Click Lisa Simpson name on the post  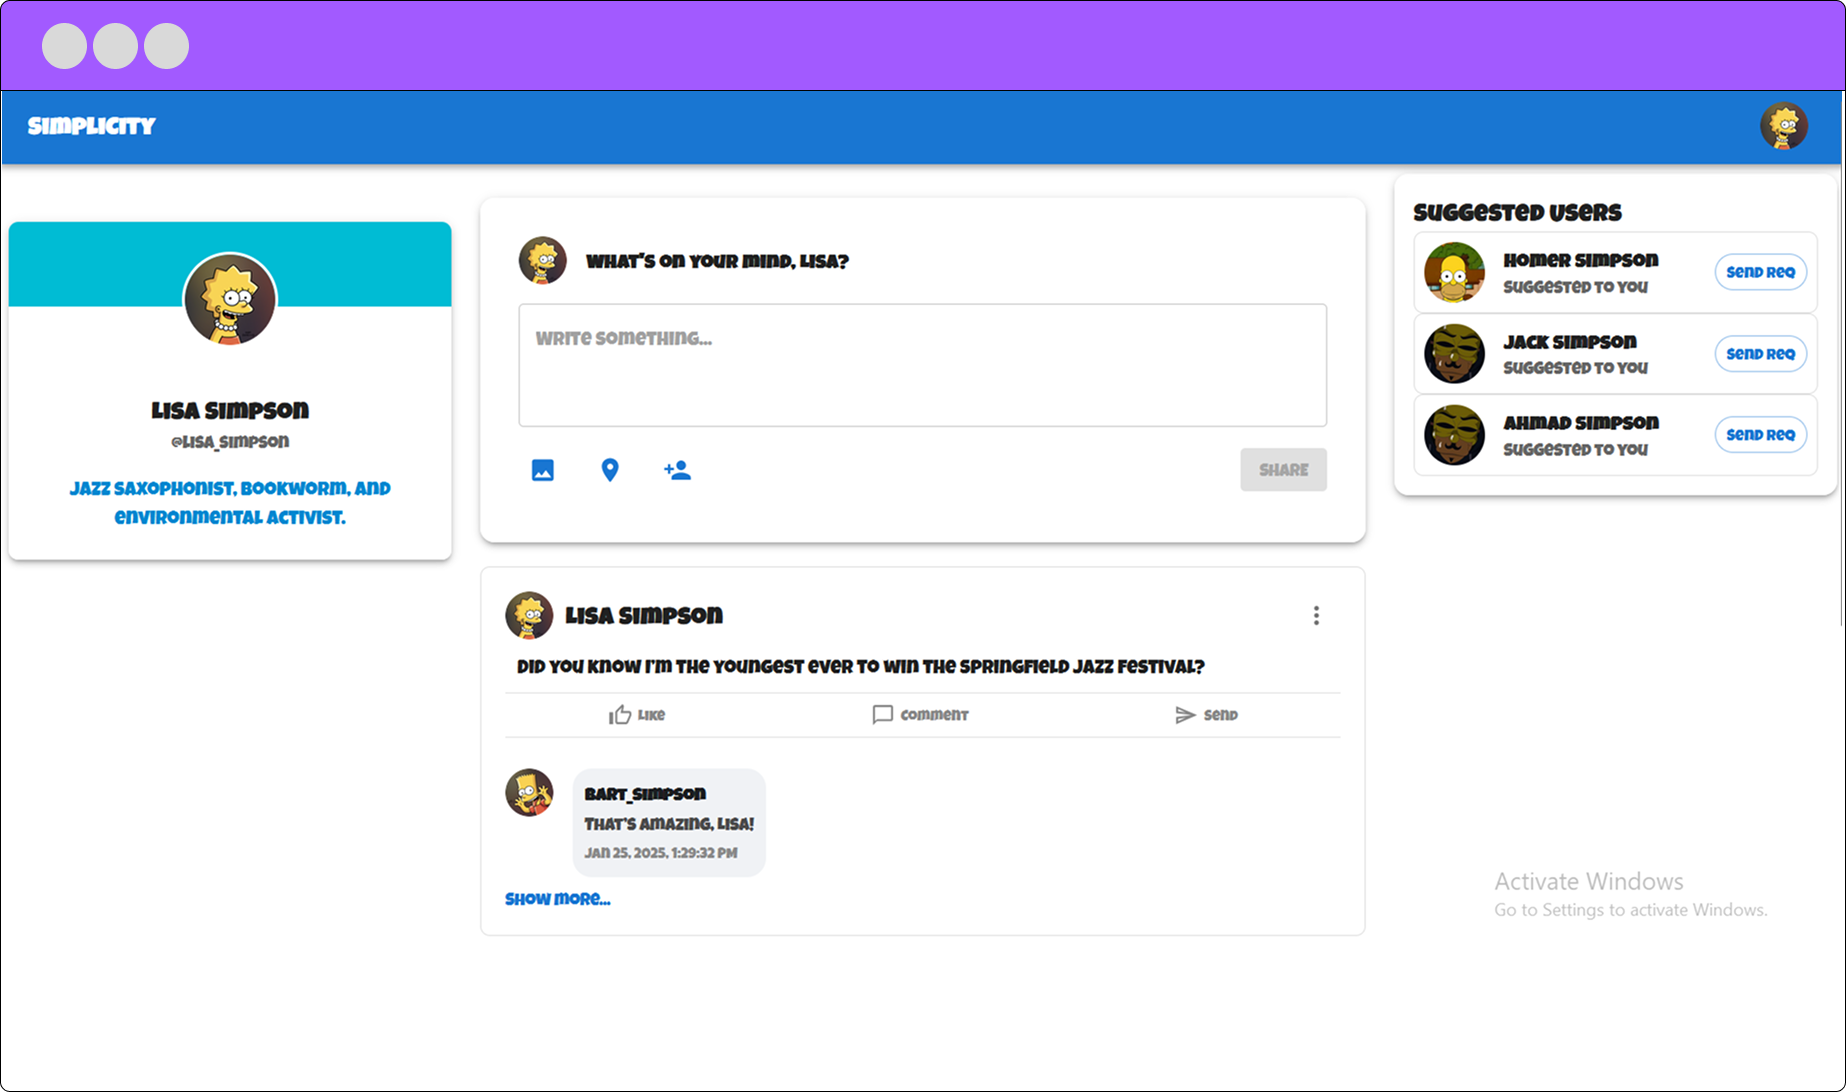pos(644,616)
